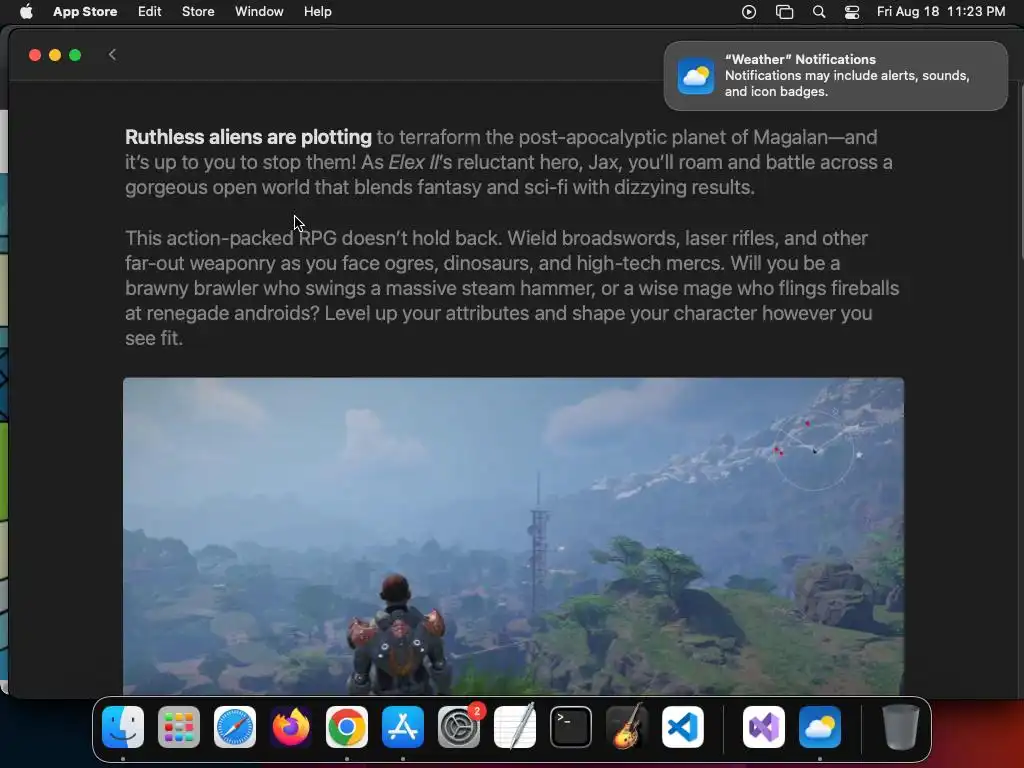Image resolution: width=1024 pixels, height=768 pixels.
Task: Go back using the chevron button
Action: pos(112,55)
